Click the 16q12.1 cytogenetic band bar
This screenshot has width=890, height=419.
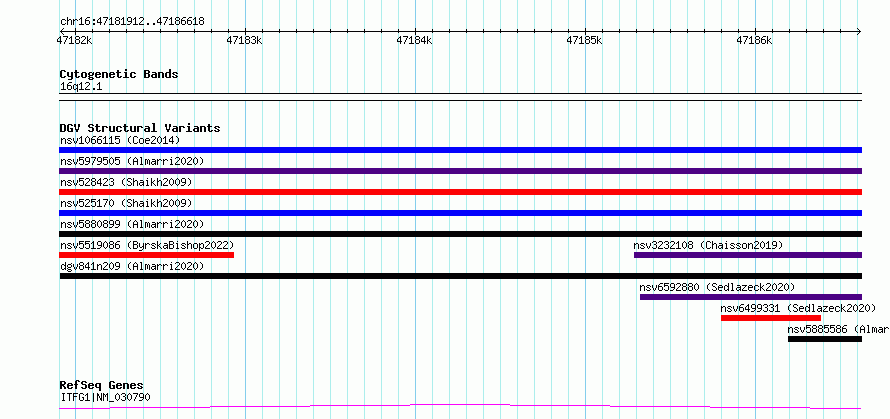[460, 97]
